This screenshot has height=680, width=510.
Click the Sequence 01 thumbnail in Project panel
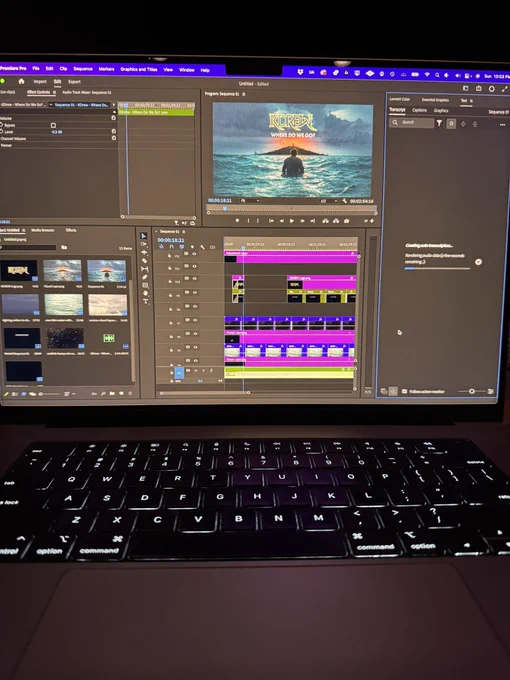pos(106,271)
